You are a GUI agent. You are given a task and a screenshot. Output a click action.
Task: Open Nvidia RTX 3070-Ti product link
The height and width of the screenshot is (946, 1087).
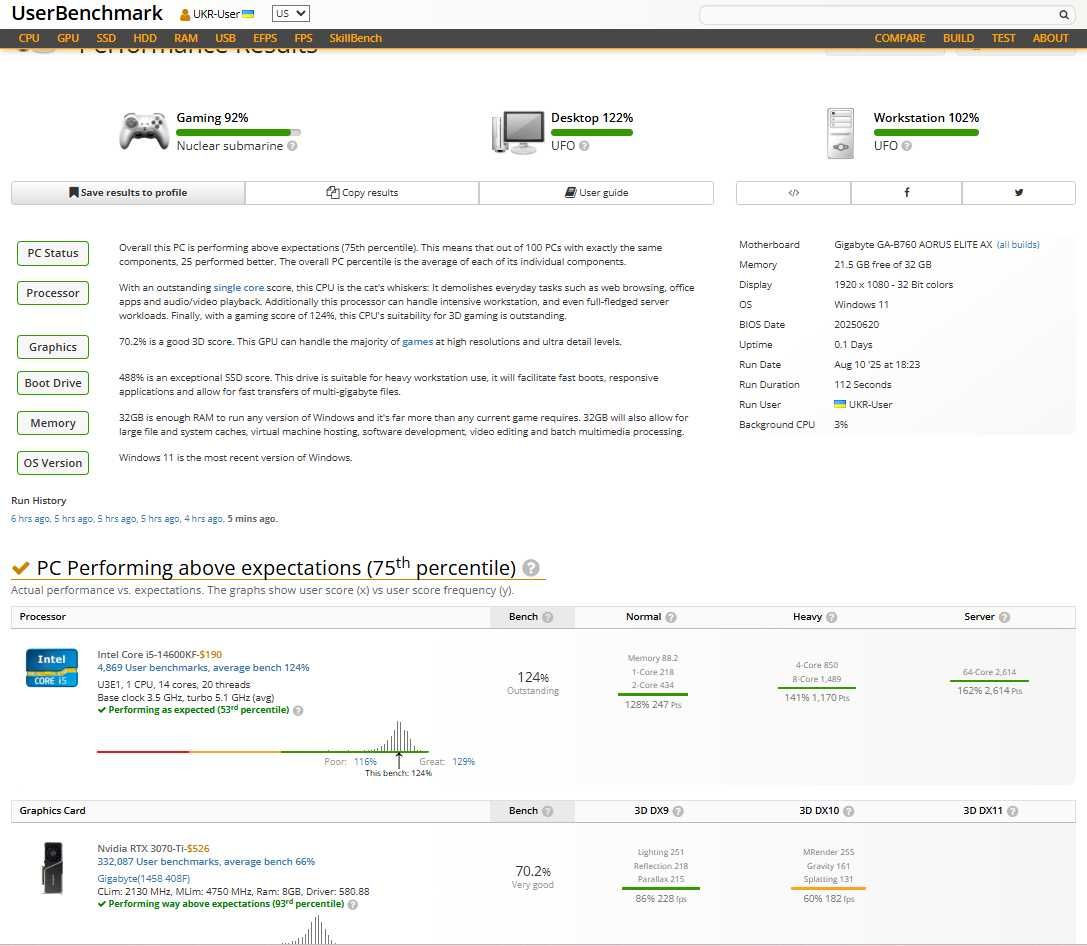141,848
